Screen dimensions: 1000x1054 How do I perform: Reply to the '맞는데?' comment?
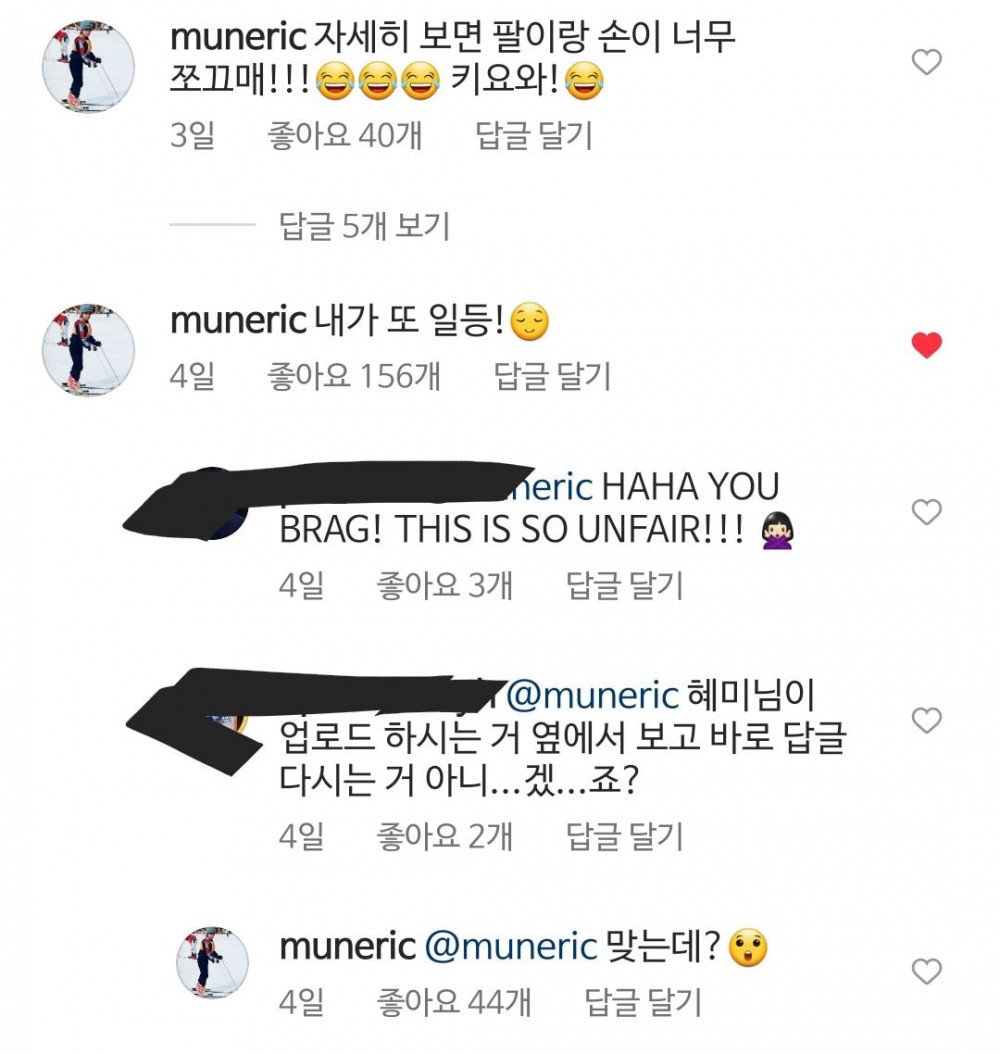[642, 1002]
